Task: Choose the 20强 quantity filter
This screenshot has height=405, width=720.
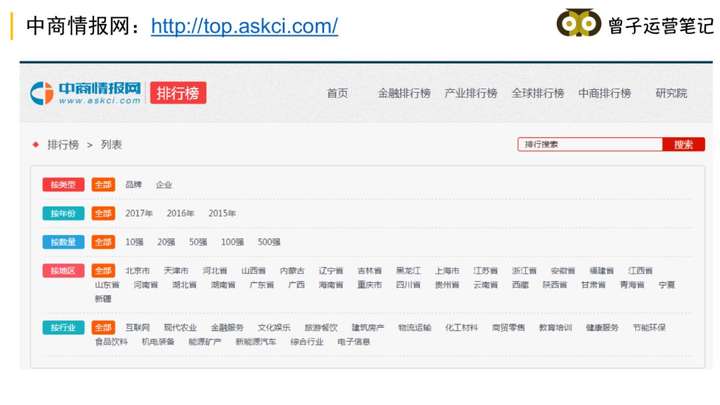Action: pyautogui.click(x=166, y=242)
